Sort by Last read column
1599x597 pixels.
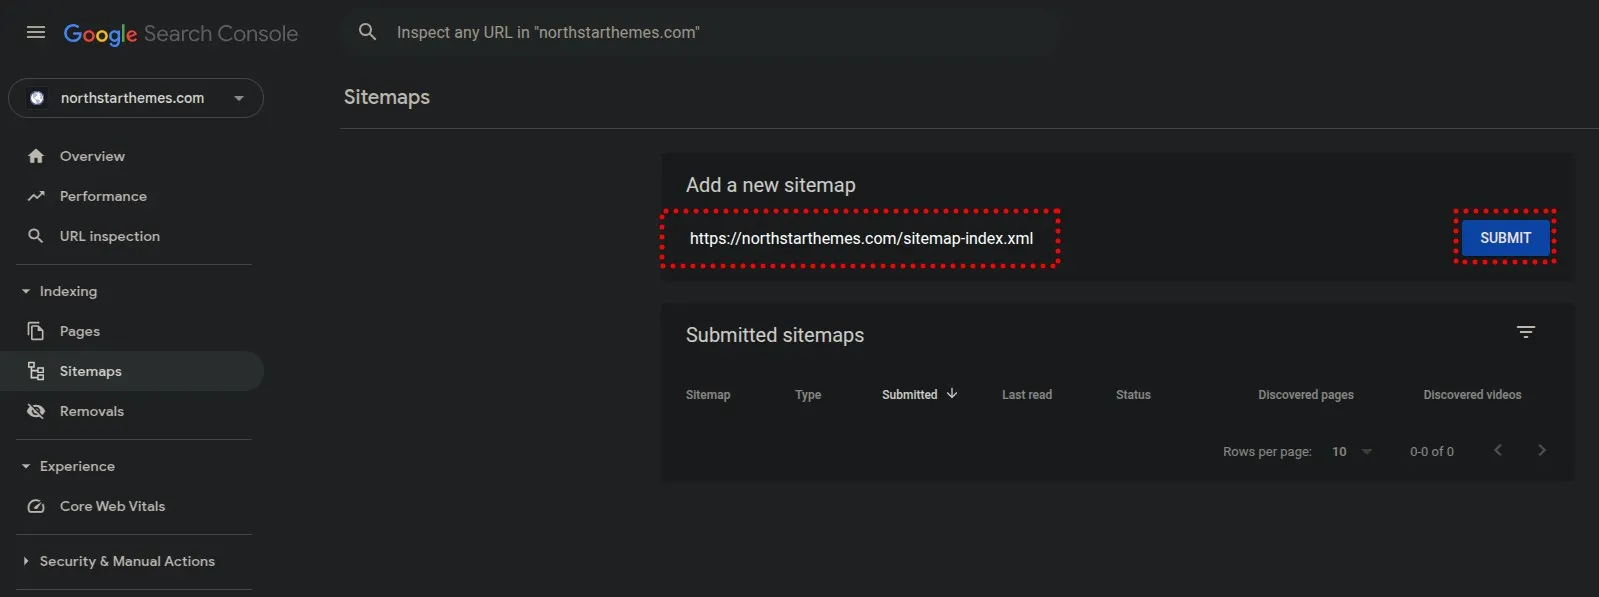[1027, 395]
